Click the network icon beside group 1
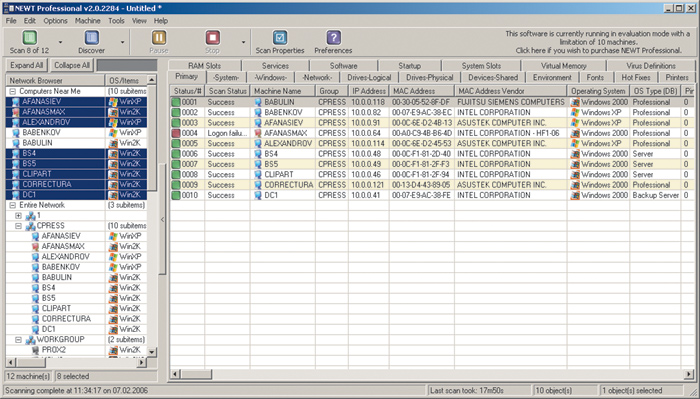 click(30, 216)
